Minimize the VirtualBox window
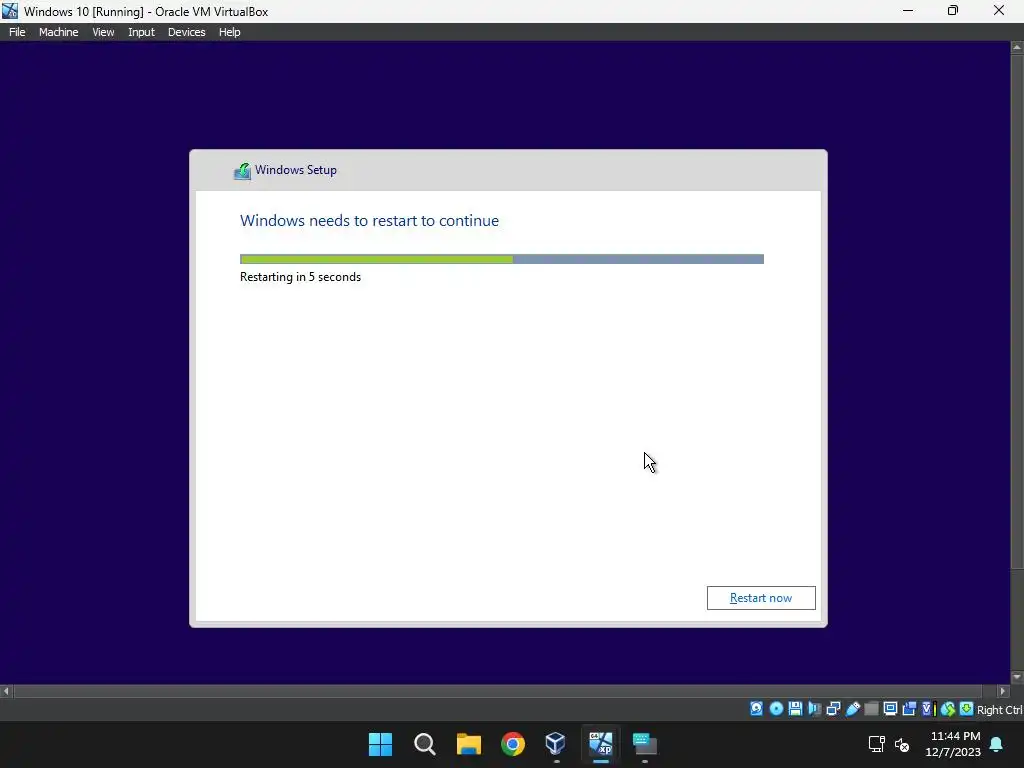The height and width of the screenshot is (768, 1024). coord(908,11)
